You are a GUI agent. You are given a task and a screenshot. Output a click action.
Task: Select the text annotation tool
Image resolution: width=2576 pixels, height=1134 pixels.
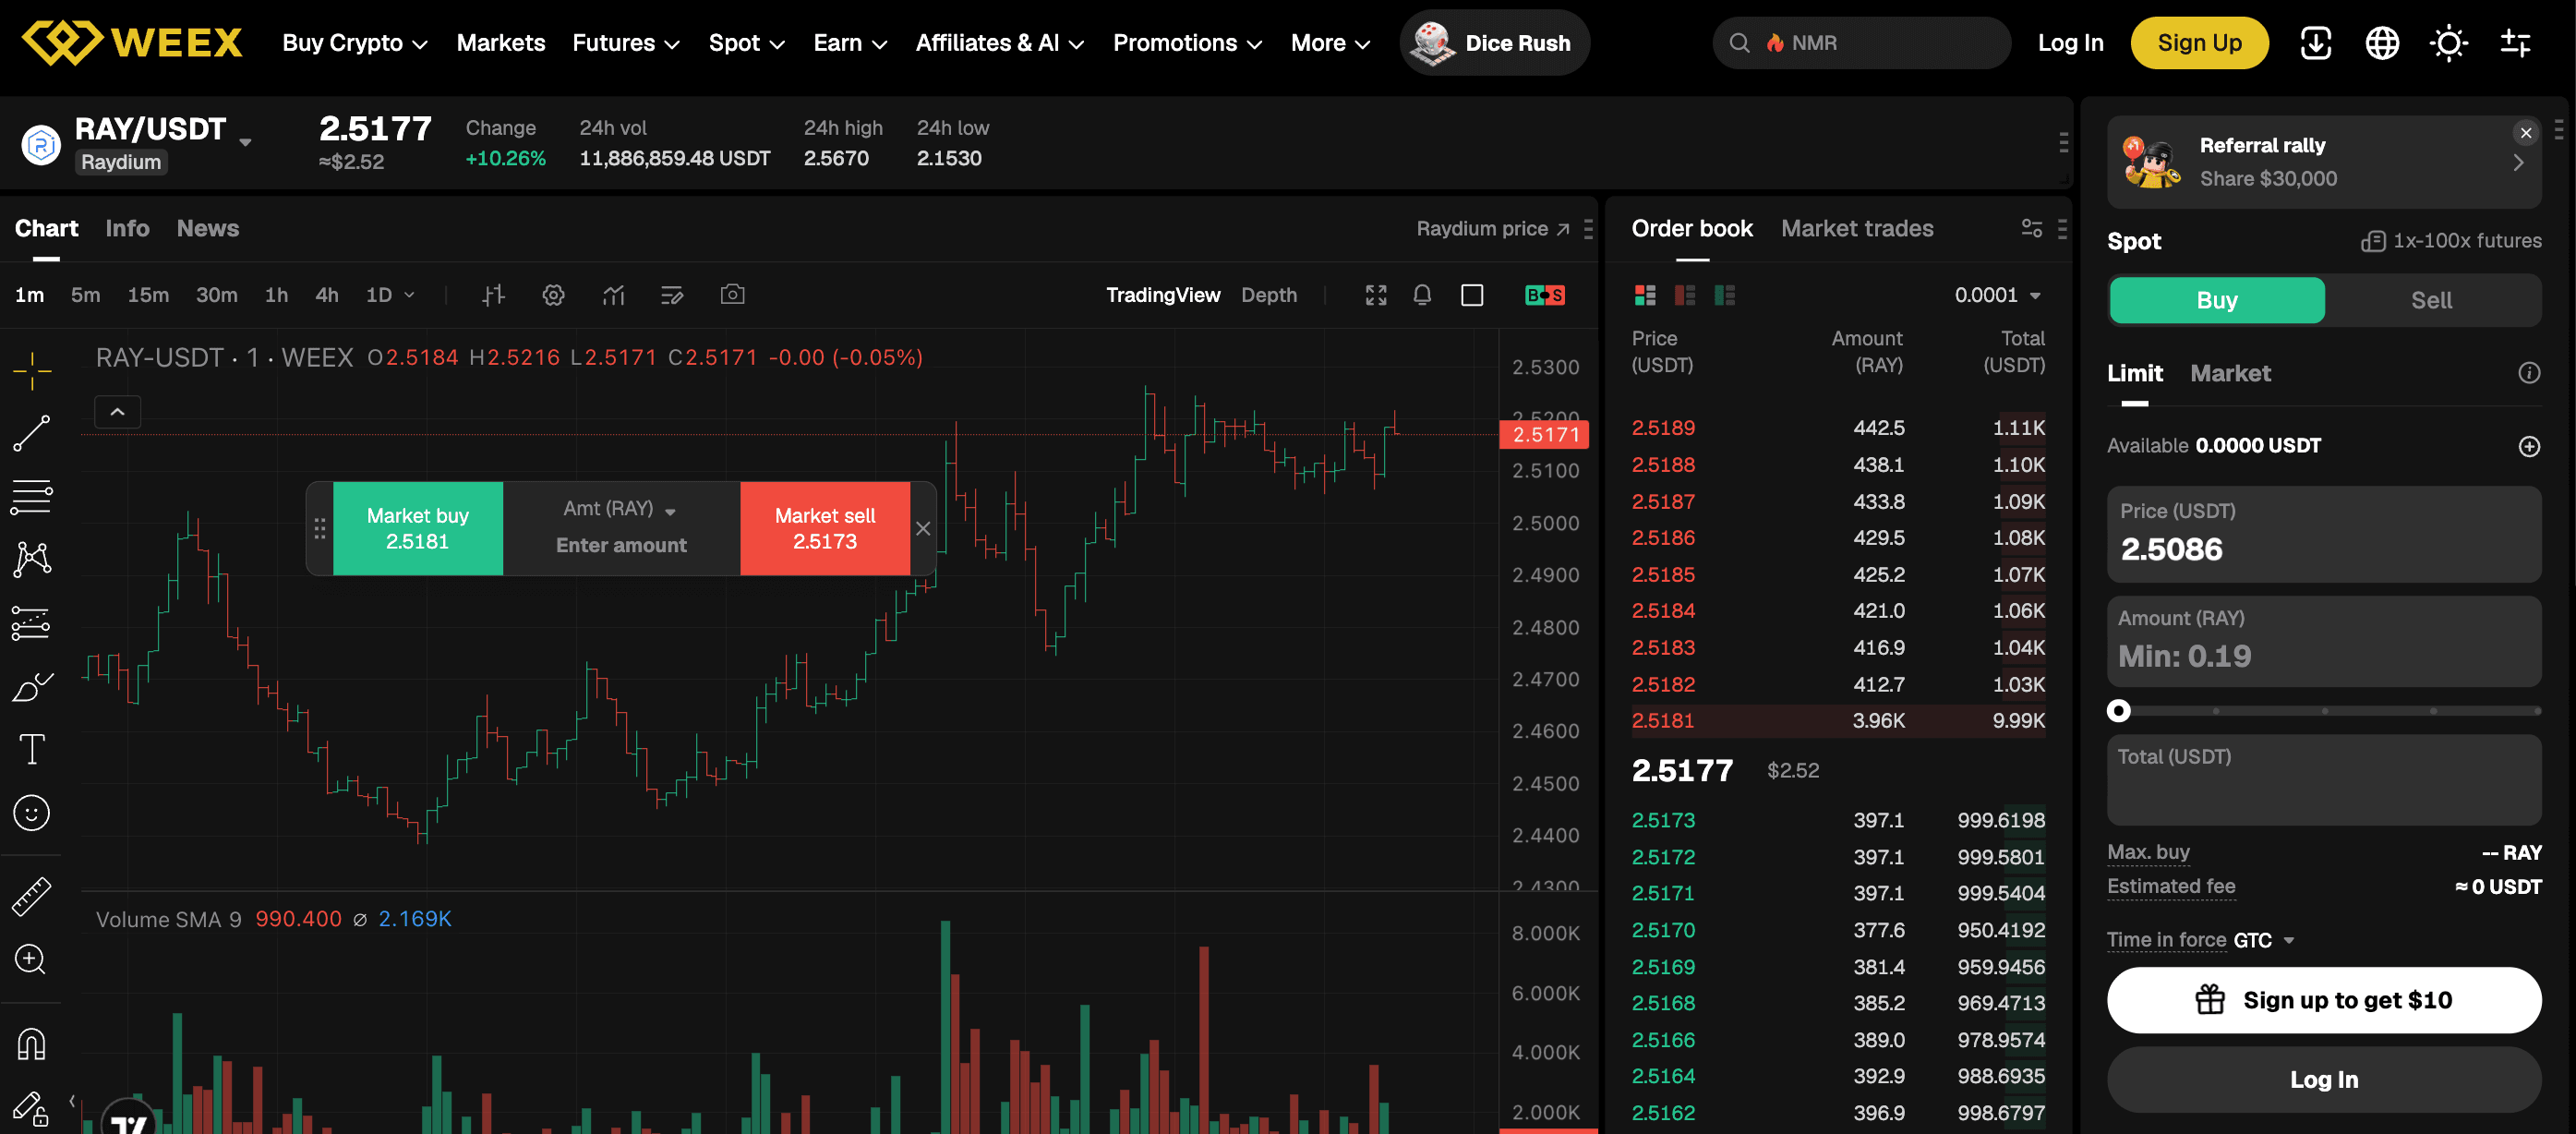pyautogui.click(x=31, y=749)
